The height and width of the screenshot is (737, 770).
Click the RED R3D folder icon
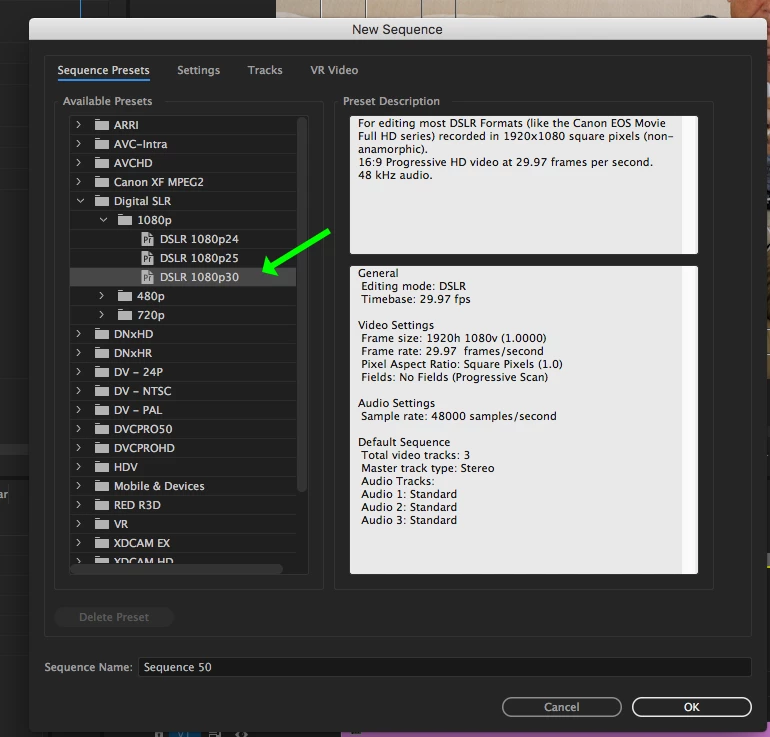102,505
